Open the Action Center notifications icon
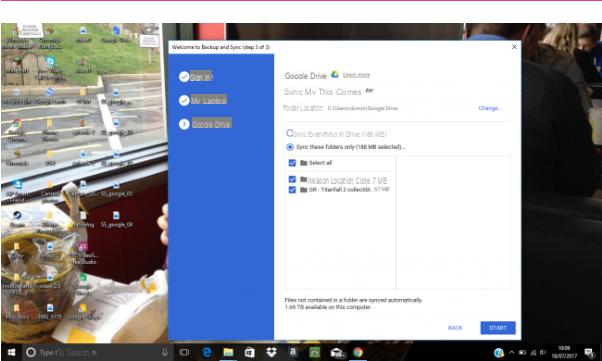This screenshot has height=361, width=602. 589,352
